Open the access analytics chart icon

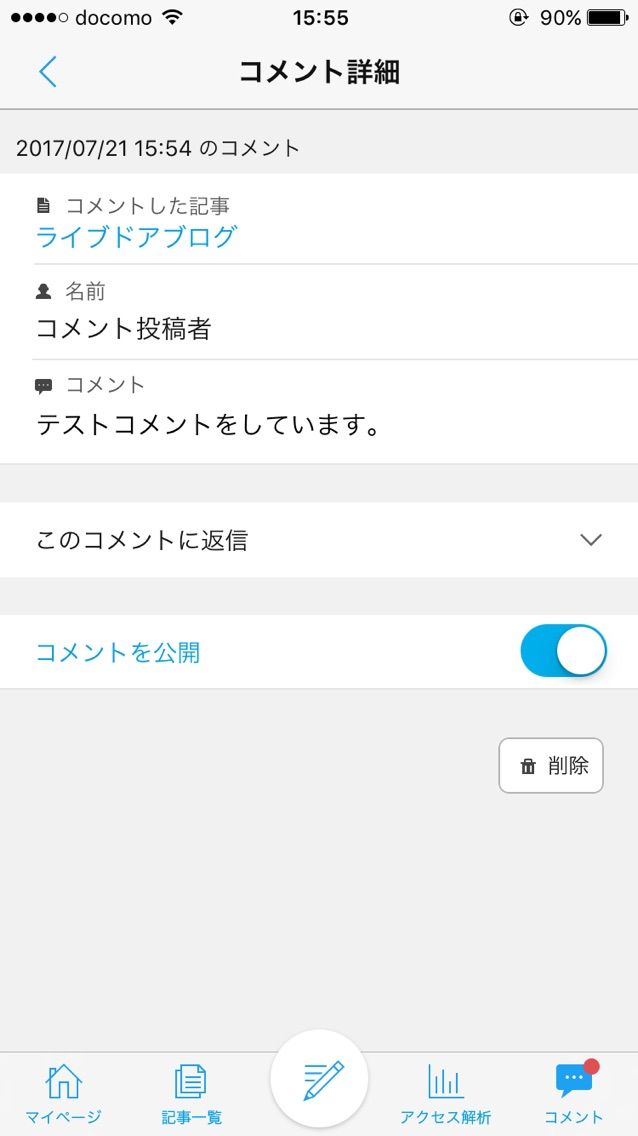coord(445,1081)
